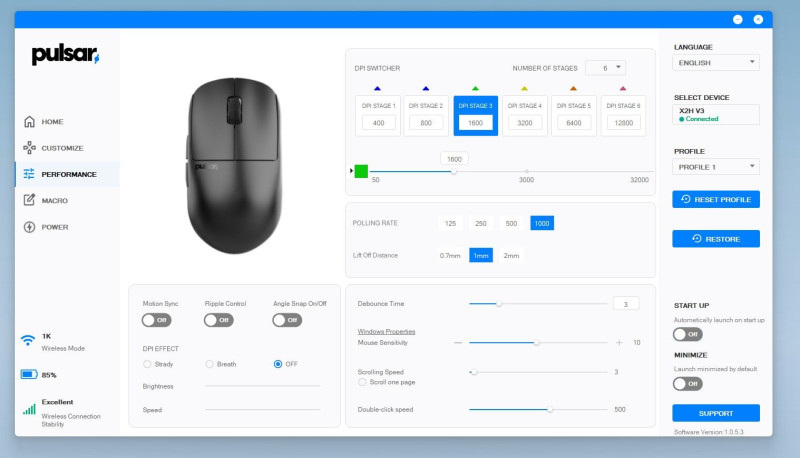The image size is (800, 458).
Task: Open the Windows Properties link
Action: (x=386, y=332)
